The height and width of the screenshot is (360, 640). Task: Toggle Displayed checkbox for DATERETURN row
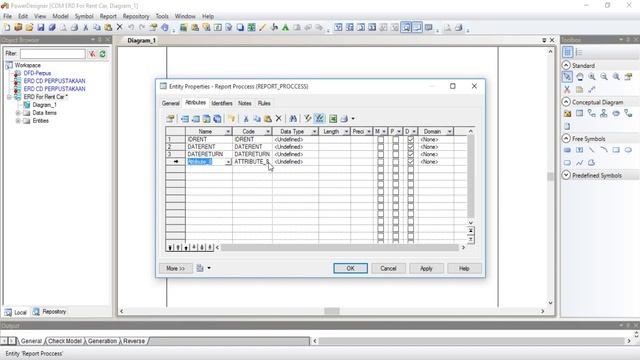pyautogui.click(x=411, y=154)
